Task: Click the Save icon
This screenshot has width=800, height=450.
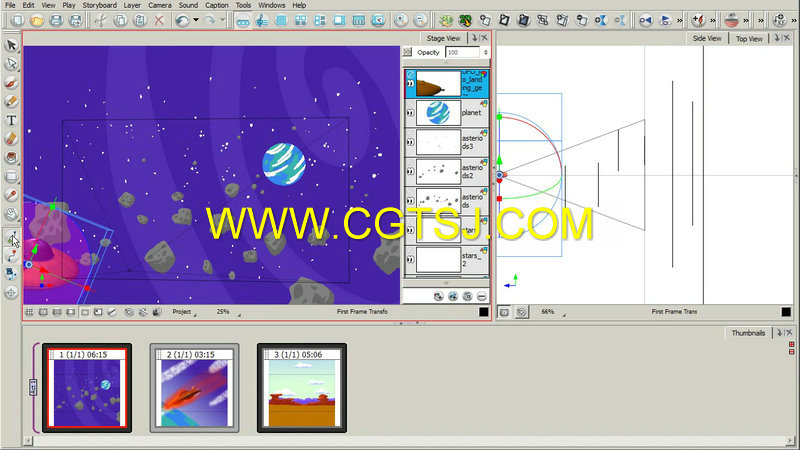Action: (x=56, y=20)
